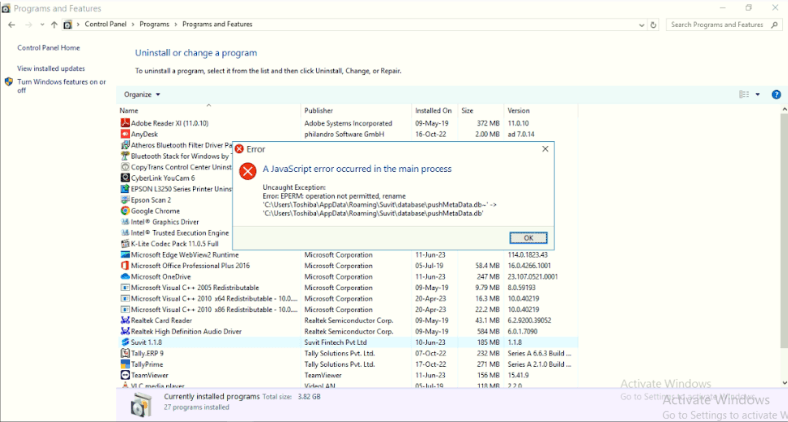Select the Microsoft Visual C++ 2010 x64 row
This screenshot has width=788, height=422.
[x=348, y=298]
